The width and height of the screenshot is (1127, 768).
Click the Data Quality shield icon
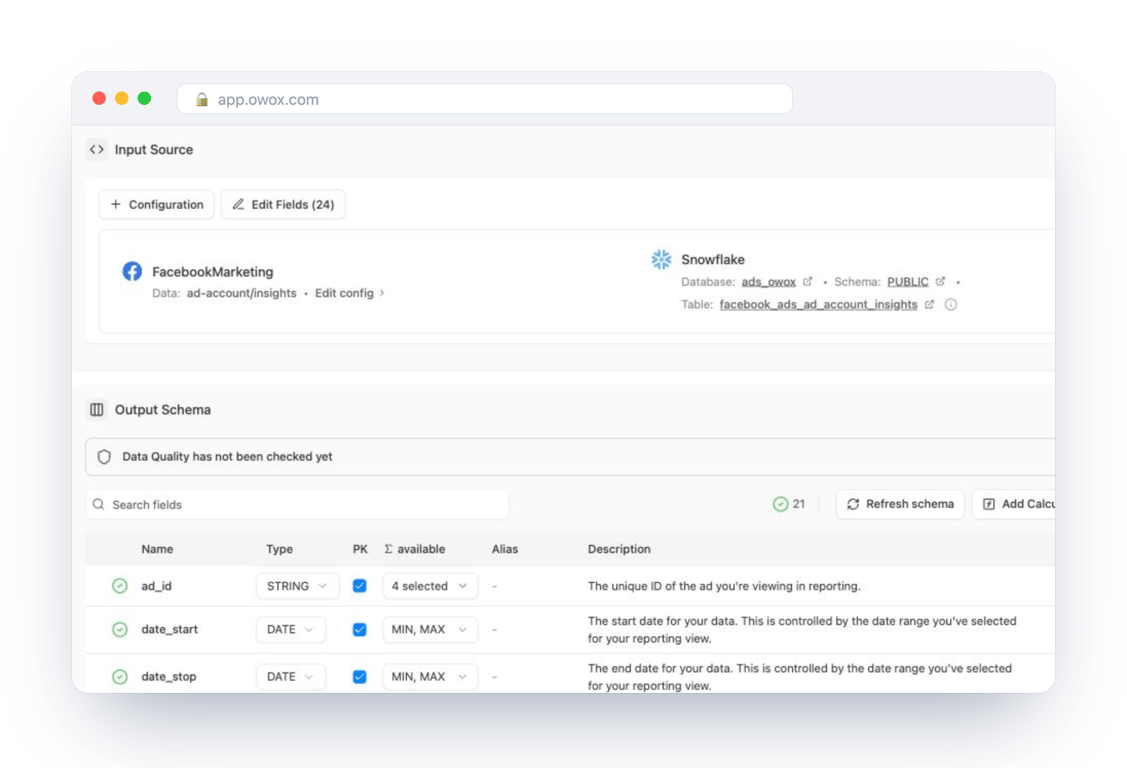(104, 457)
